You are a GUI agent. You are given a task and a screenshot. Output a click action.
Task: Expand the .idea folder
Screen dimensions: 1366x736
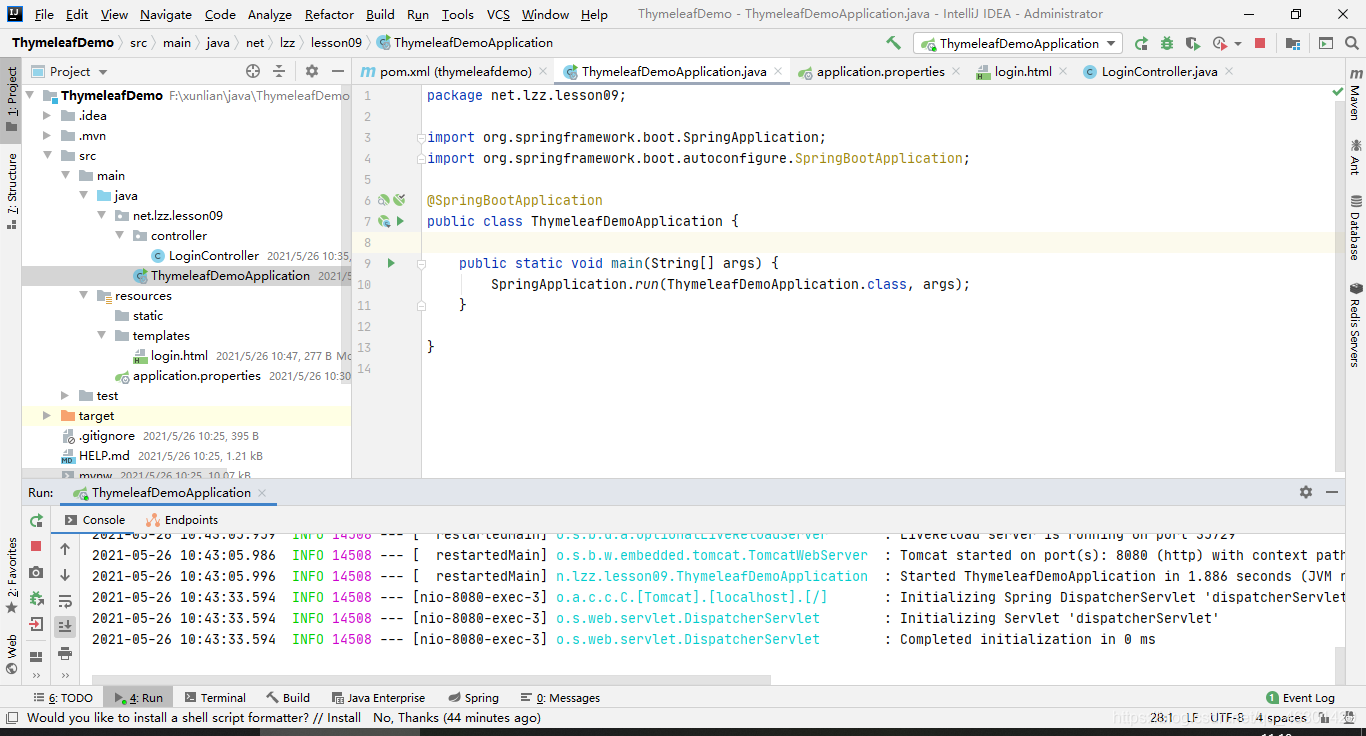(x=47, y=116)
